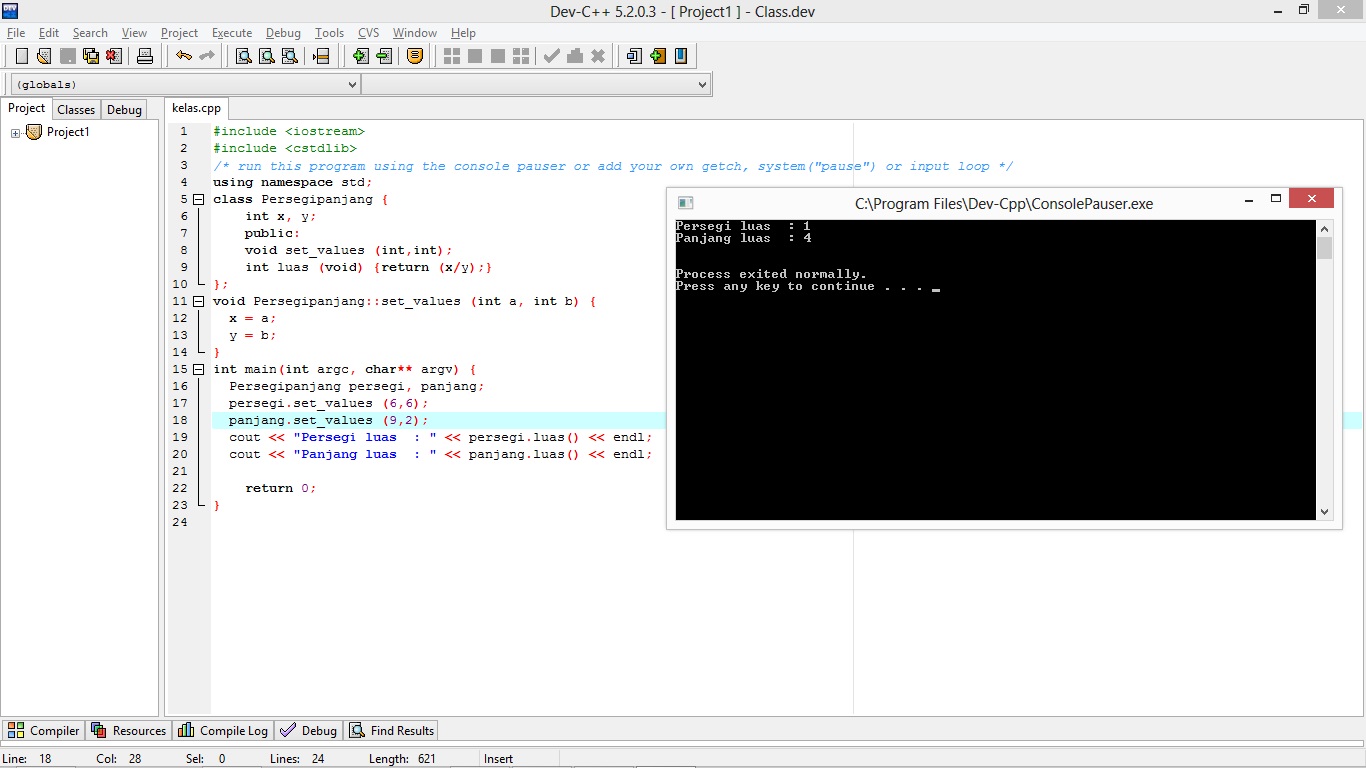The width and height of the screenshot is (1366, 768).
Task: Click the "using namespace std;" code line
Action: point(292,182)
